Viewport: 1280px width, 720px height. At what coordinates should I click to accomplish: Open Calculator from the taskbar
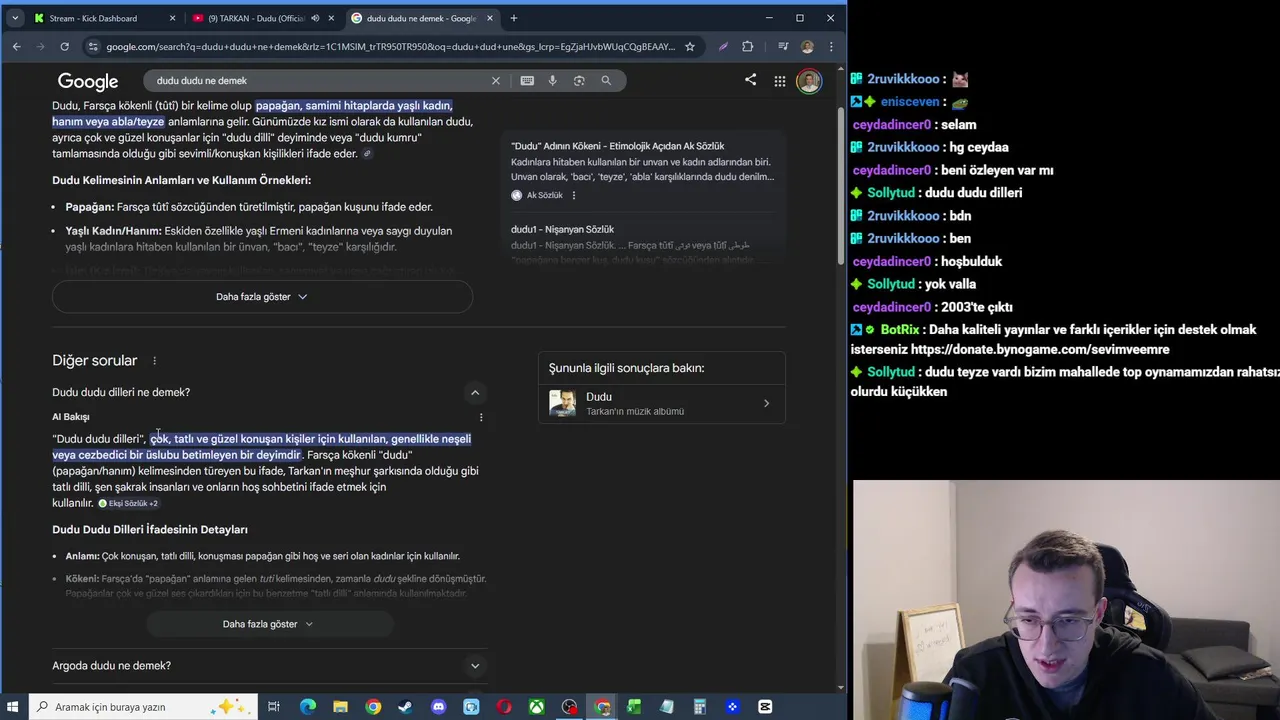(700, 707)
